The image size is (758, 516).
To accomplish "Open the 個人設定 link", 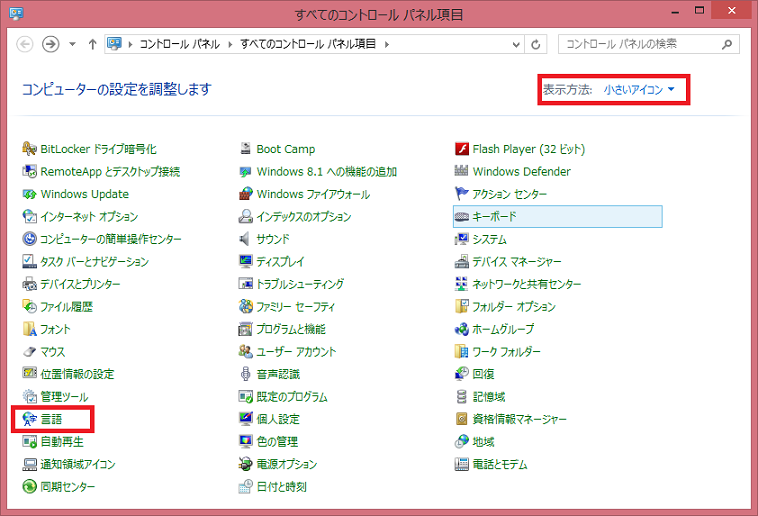I will (278, 419).
